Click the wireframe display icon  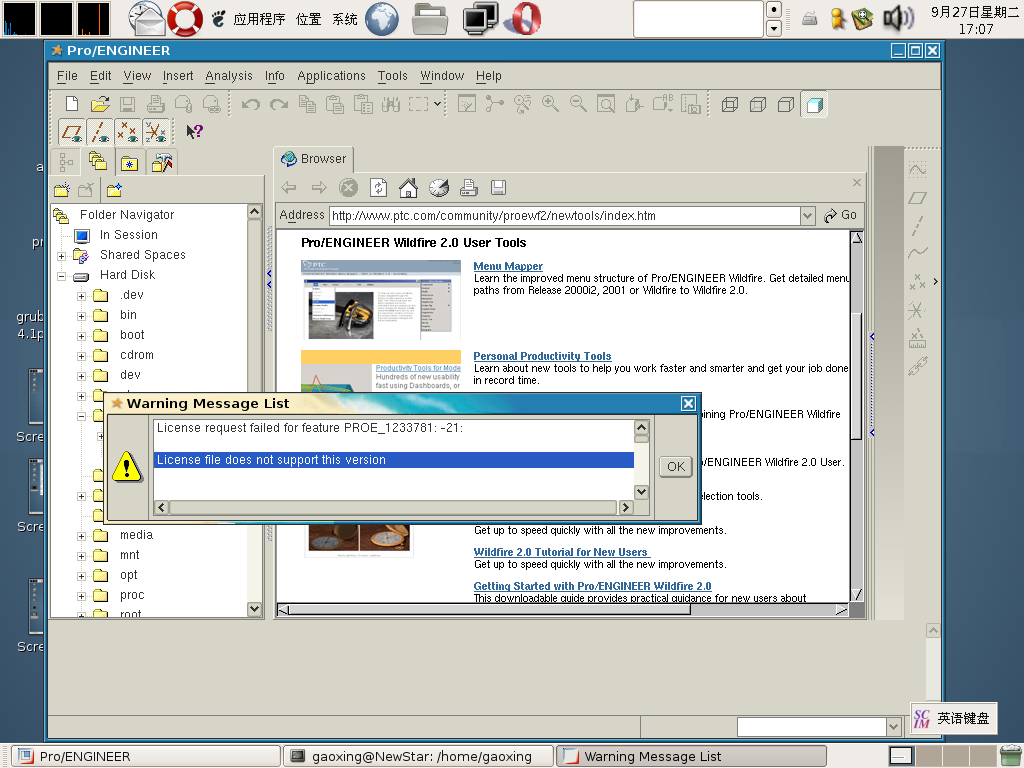tap(729, 104)
